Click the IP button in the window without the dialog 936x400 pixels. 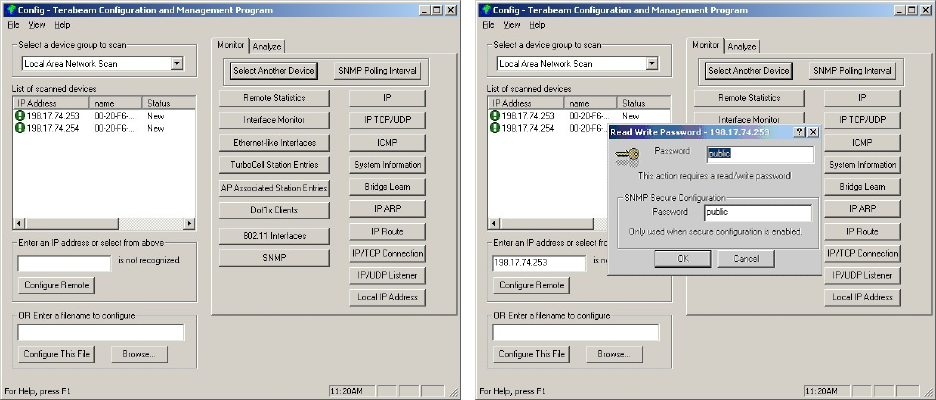click(x=387, y=98)
